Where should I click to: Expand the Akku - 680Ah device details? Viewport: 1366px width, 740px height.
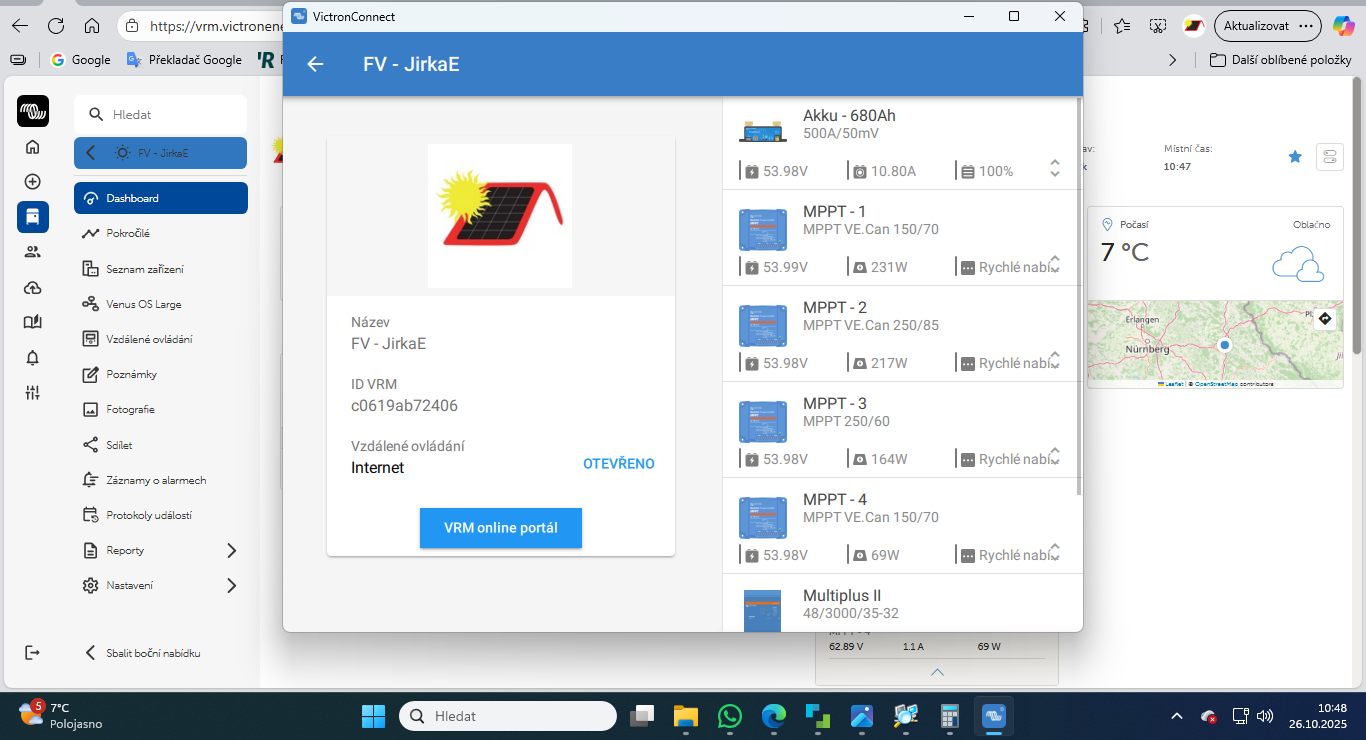pos(1054,168)
